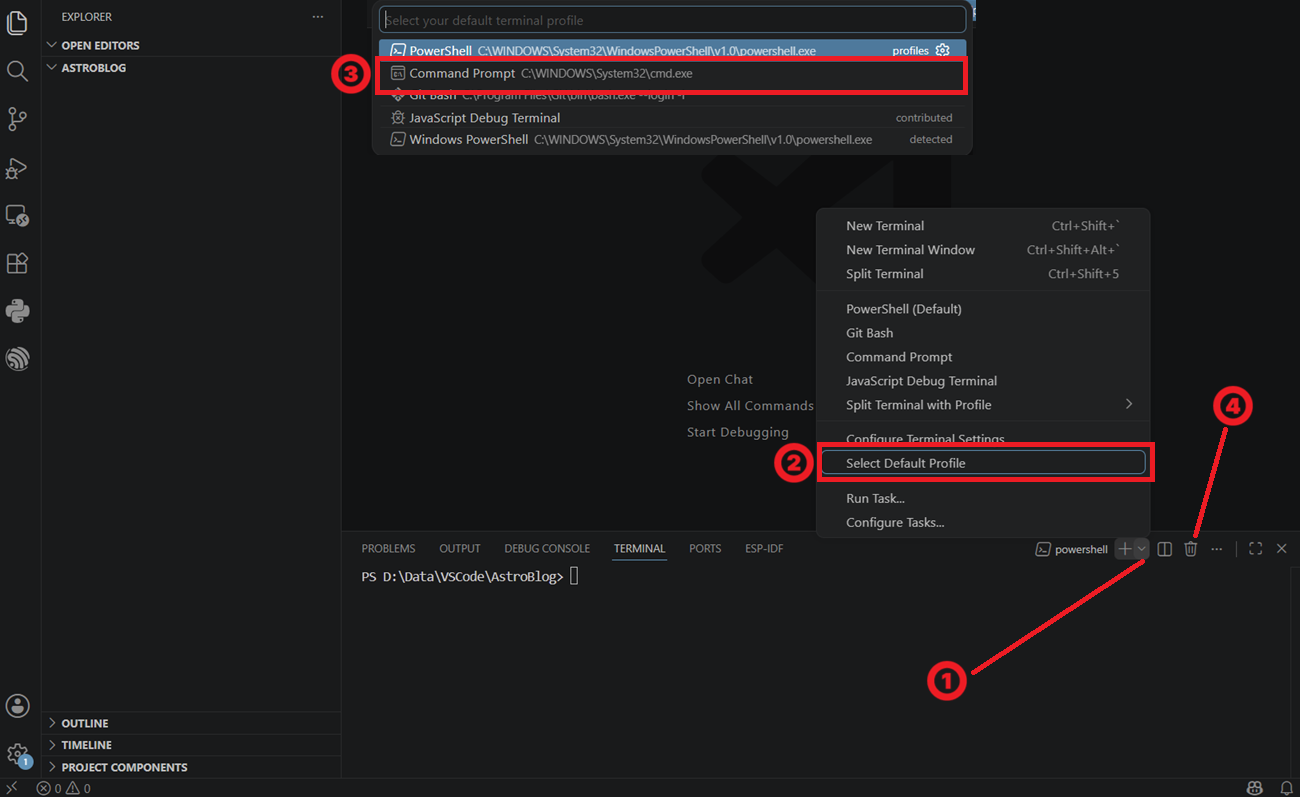Choose Select Default Profile menu entry
The width and height of the screenshot is (1300, 797).
point(983,463)
